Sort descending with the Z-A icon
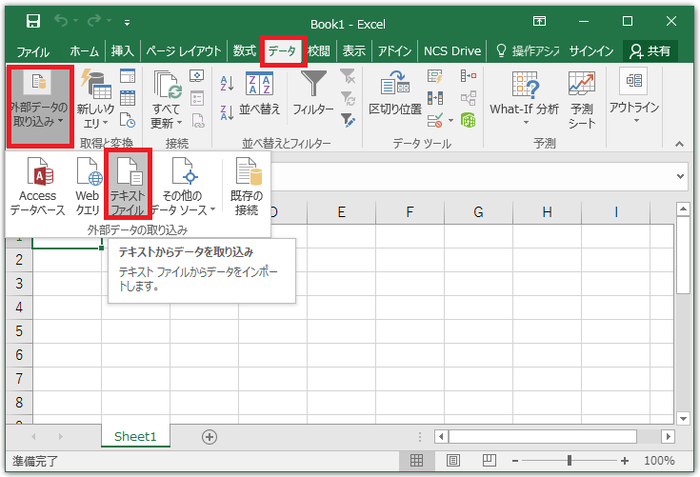 click(x=227, y=113)
